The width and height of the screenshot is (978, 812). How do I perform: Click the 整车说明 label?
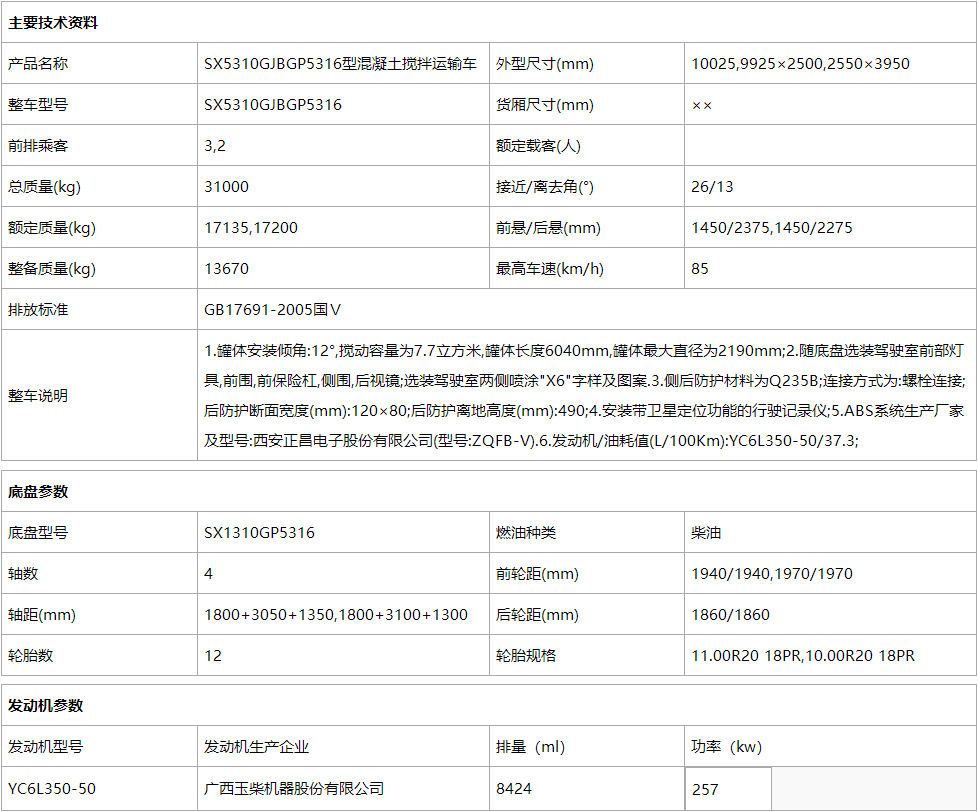(38, 395)
